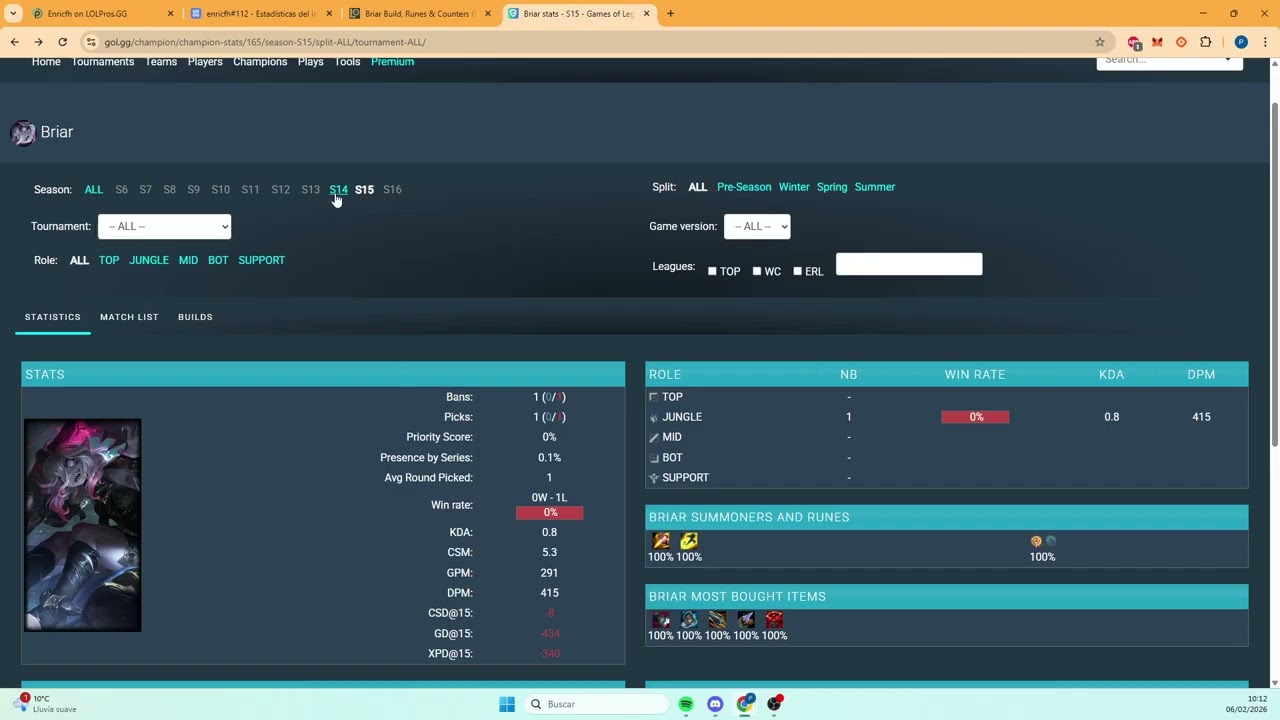This screenshot has height=720, width=1280.
Task: Switch to the Enricfh on LOLPros.GG tab
Action: pyautogui.click(x=100, y=14)
